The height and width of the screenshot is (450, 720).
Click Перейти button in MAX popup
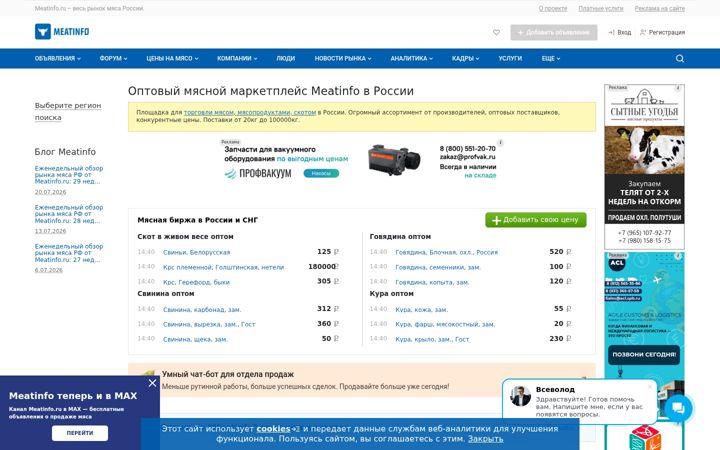pos(80,433)
